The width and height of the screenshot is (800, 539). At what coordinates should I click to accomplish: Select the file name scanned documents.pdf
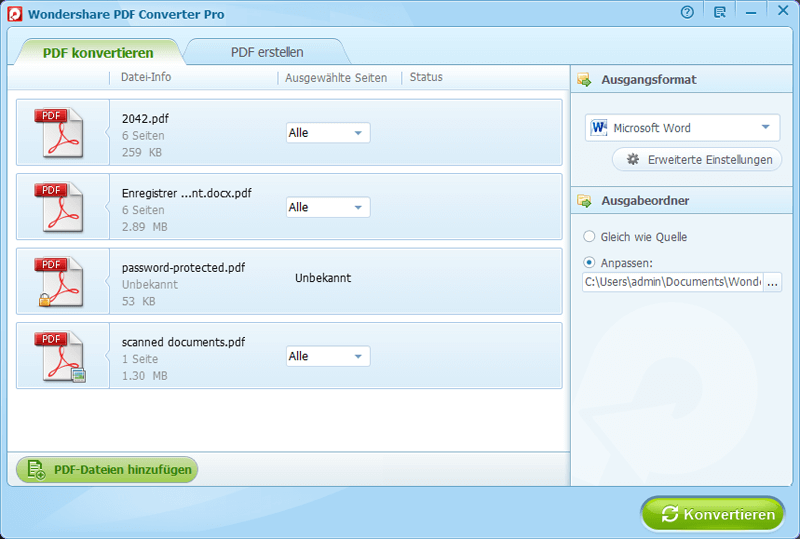(183, 342)
